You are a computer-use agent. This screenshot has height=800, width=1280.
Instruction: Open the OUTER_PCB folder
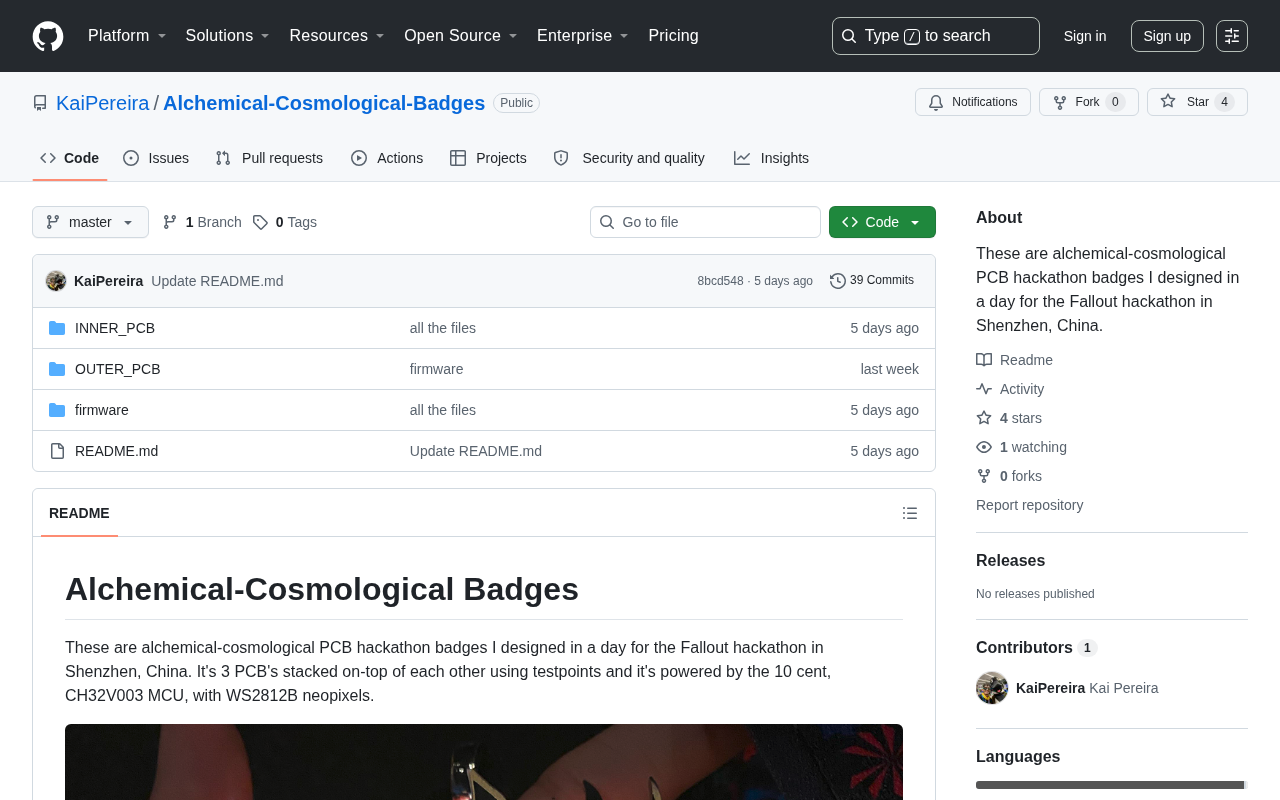click(x=118, y=369)
